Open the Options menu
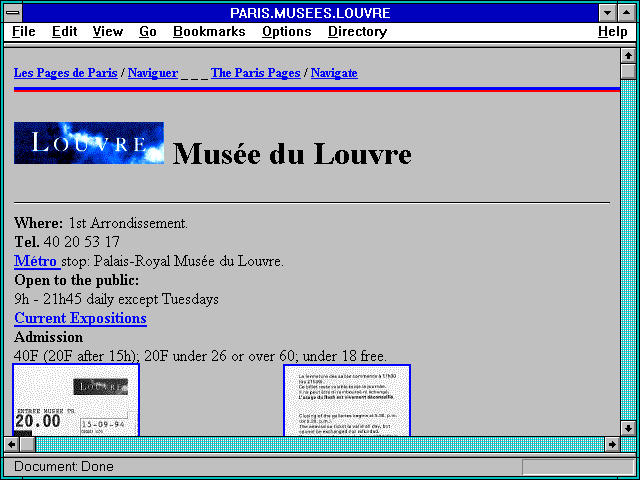The image size is (640, 480). coord(287,31)
